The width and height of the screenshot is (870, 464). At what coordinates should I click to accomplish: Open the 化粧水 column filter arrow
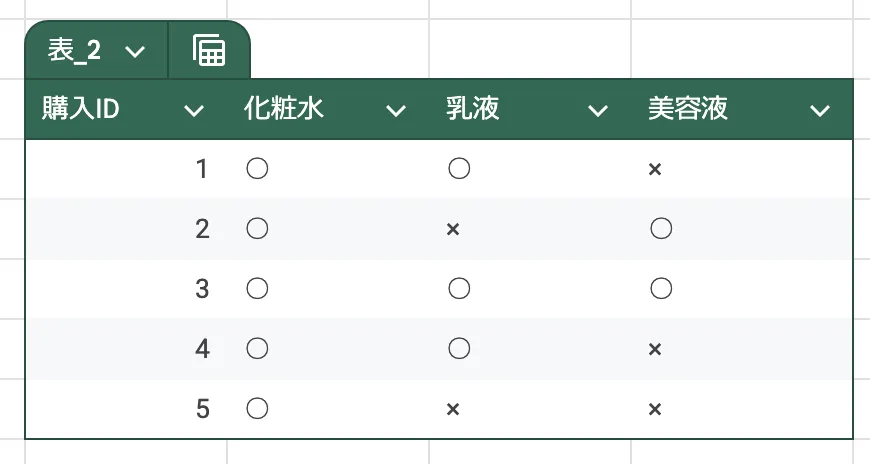(396, 110)
